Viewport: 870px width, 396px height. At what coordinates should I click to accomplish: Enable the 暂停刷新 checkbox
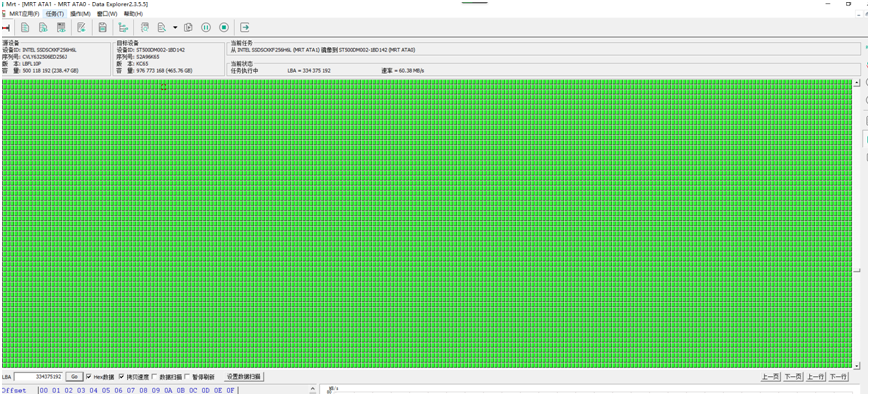tap(187, 377)
